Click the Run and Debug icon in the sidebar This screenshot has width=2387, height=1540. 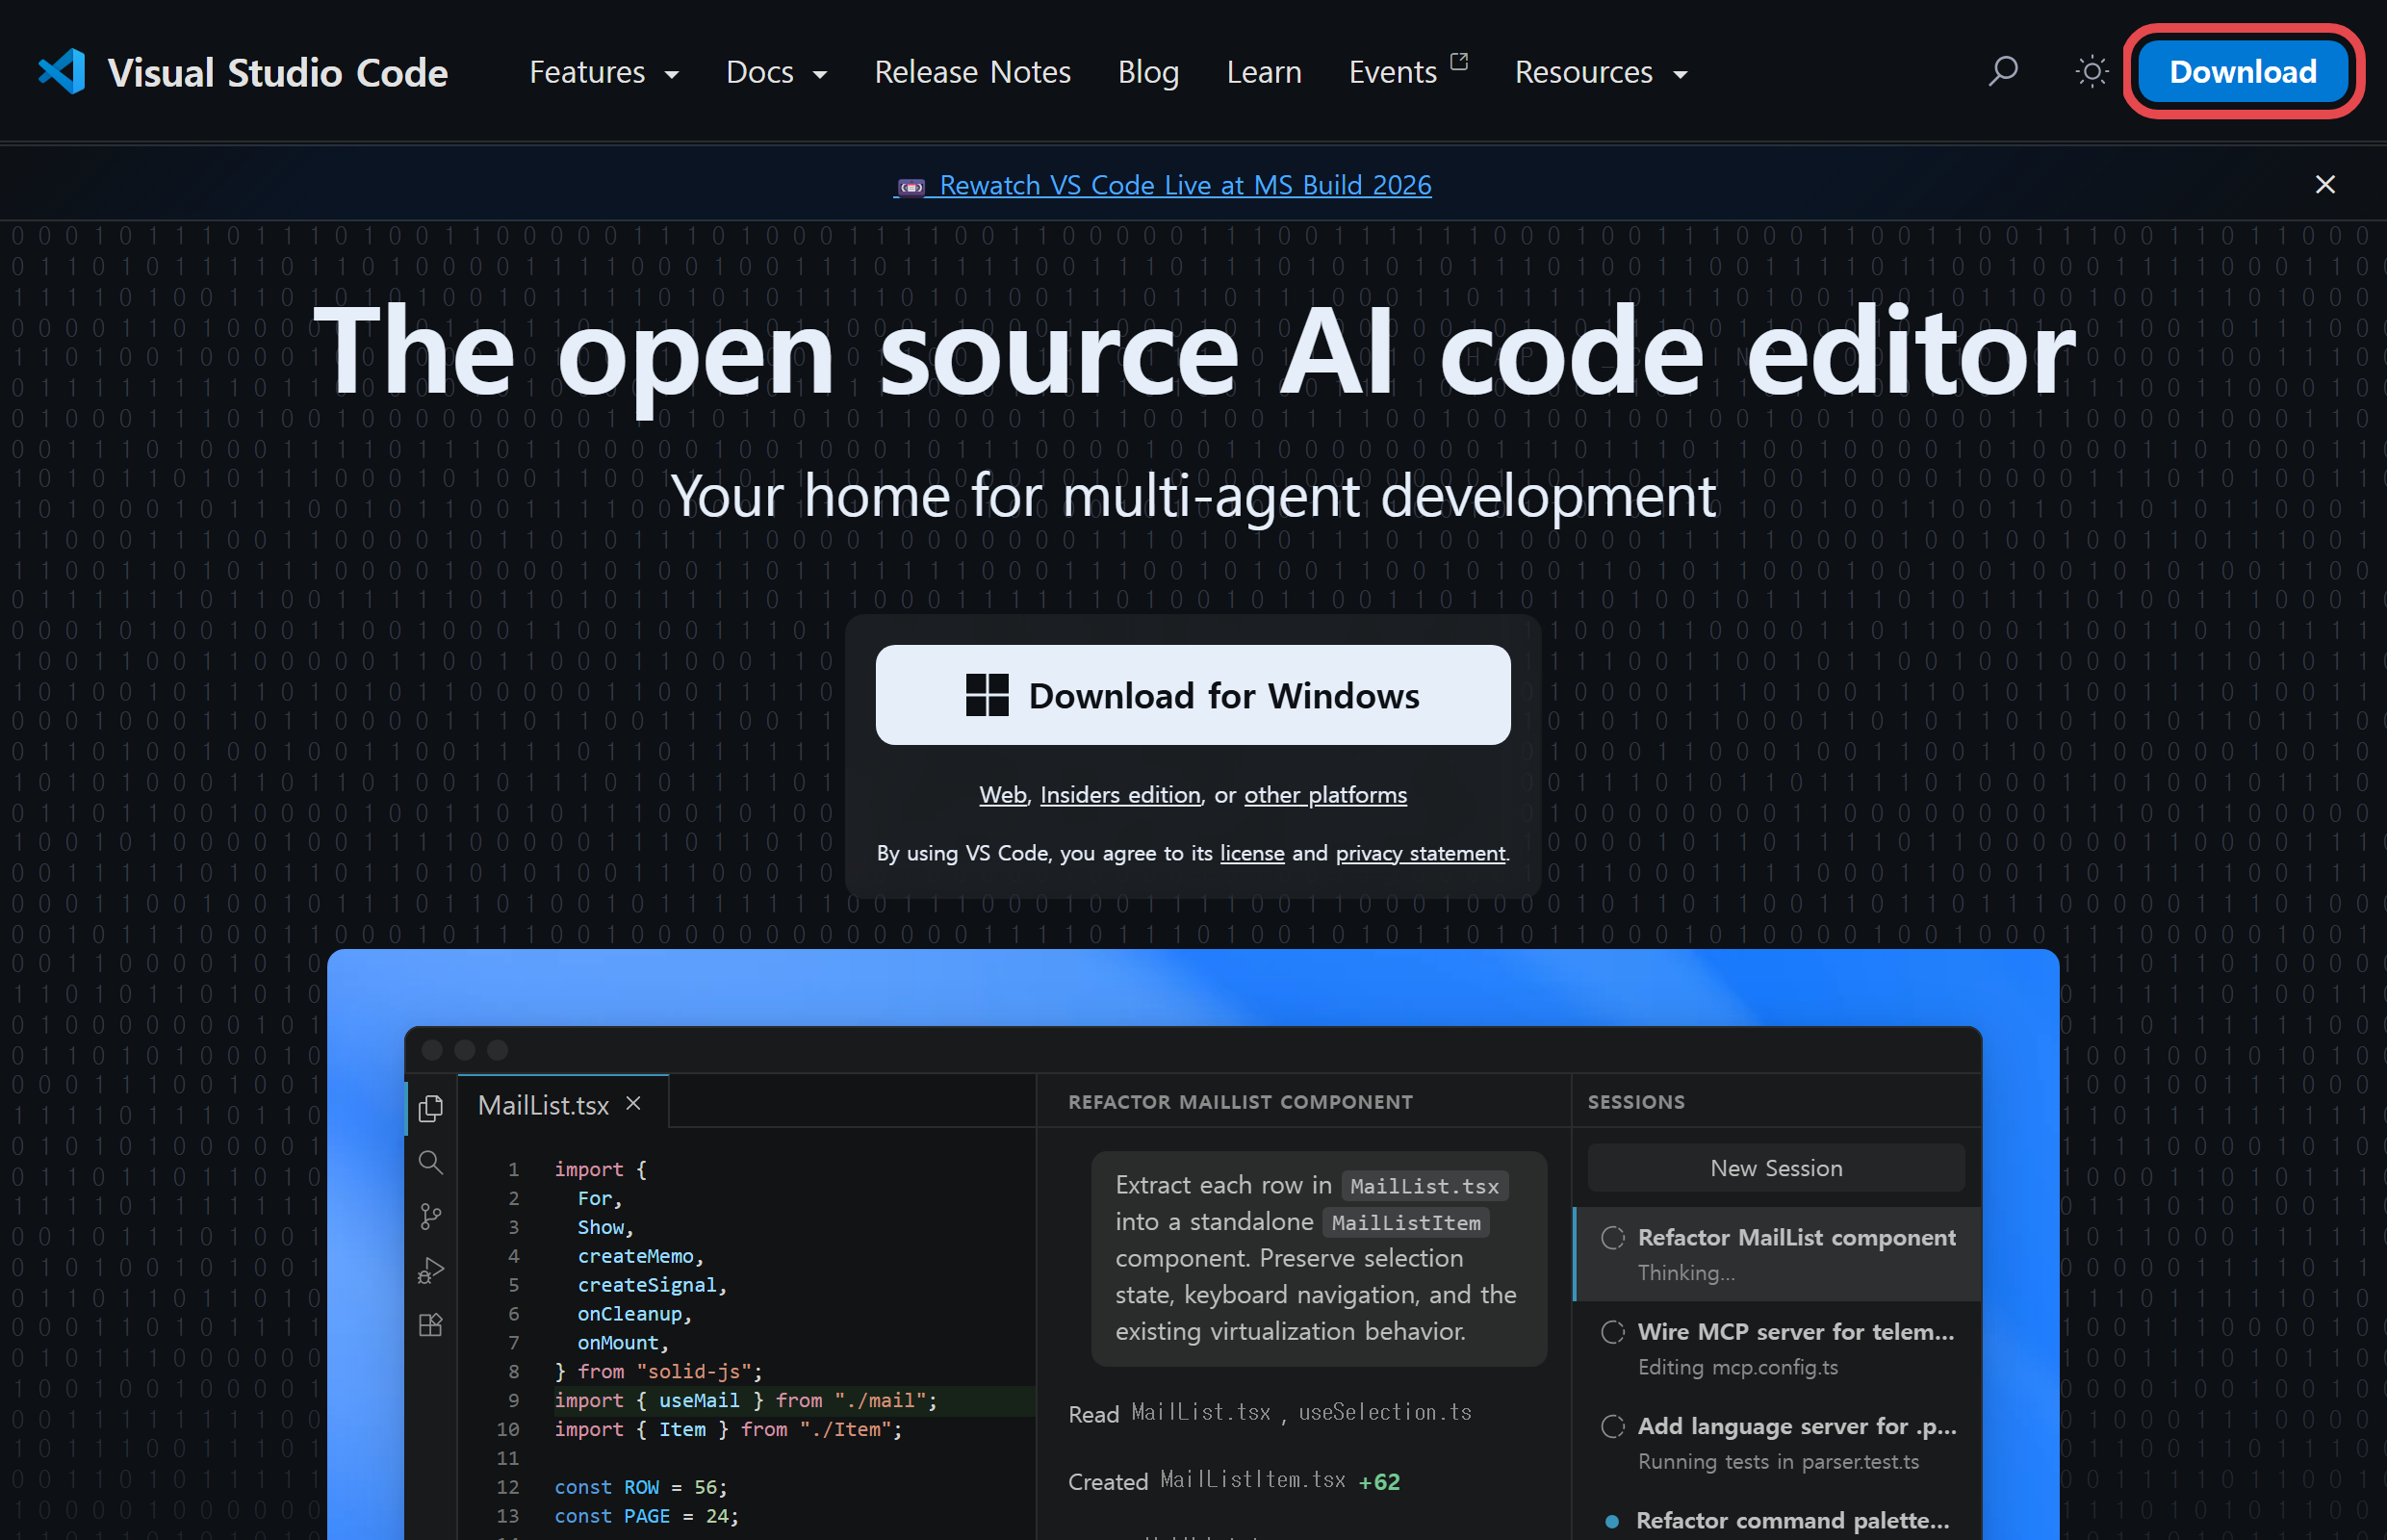pyautogui.click(x=431, y=1270)
